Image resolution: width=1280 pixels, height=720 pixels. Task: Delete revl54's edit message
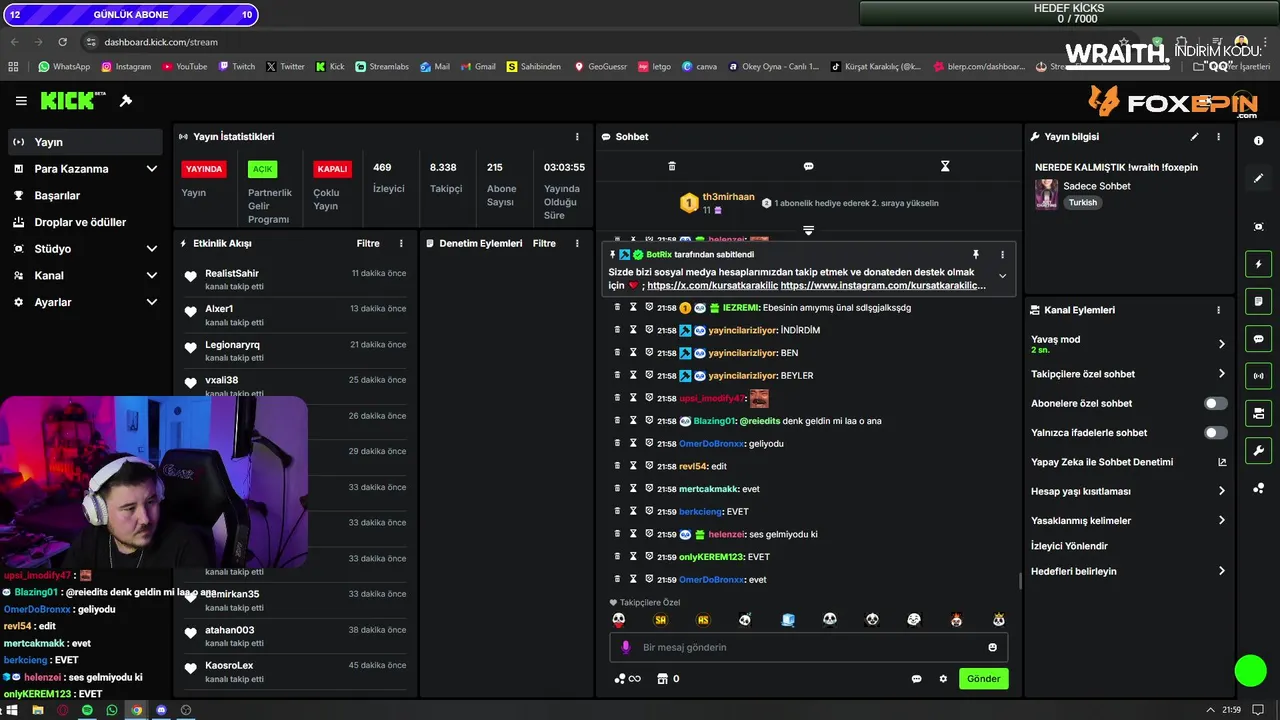click(617, 466)
